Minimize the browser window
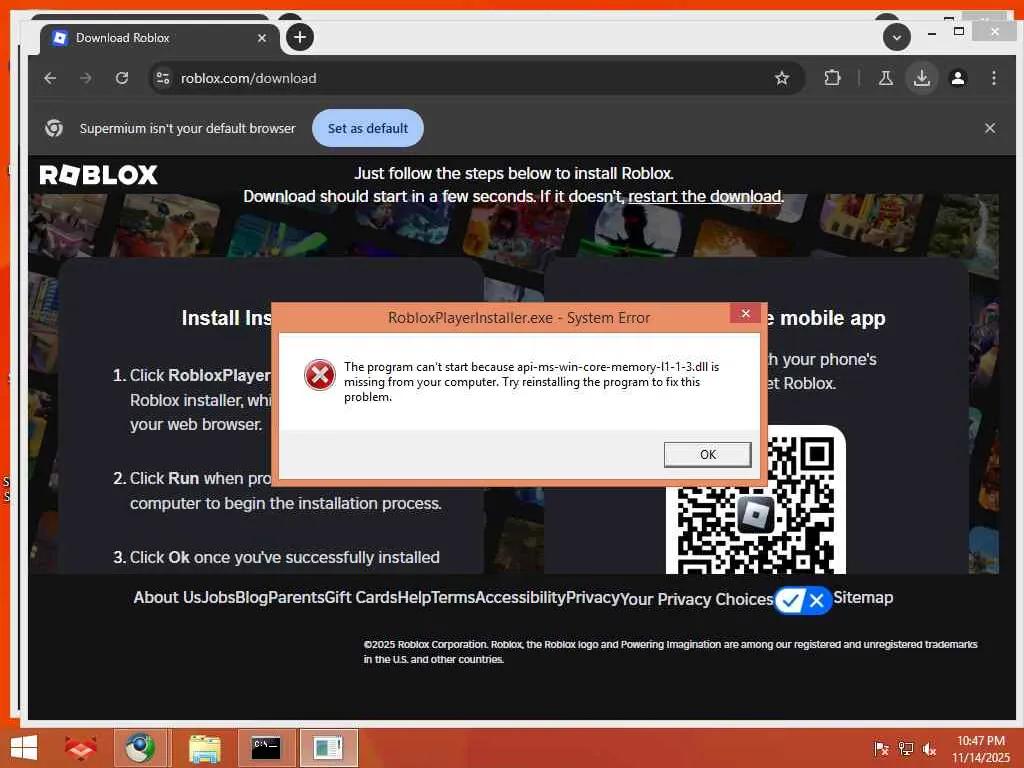The image size is (1024, 768). click(932, 33)
